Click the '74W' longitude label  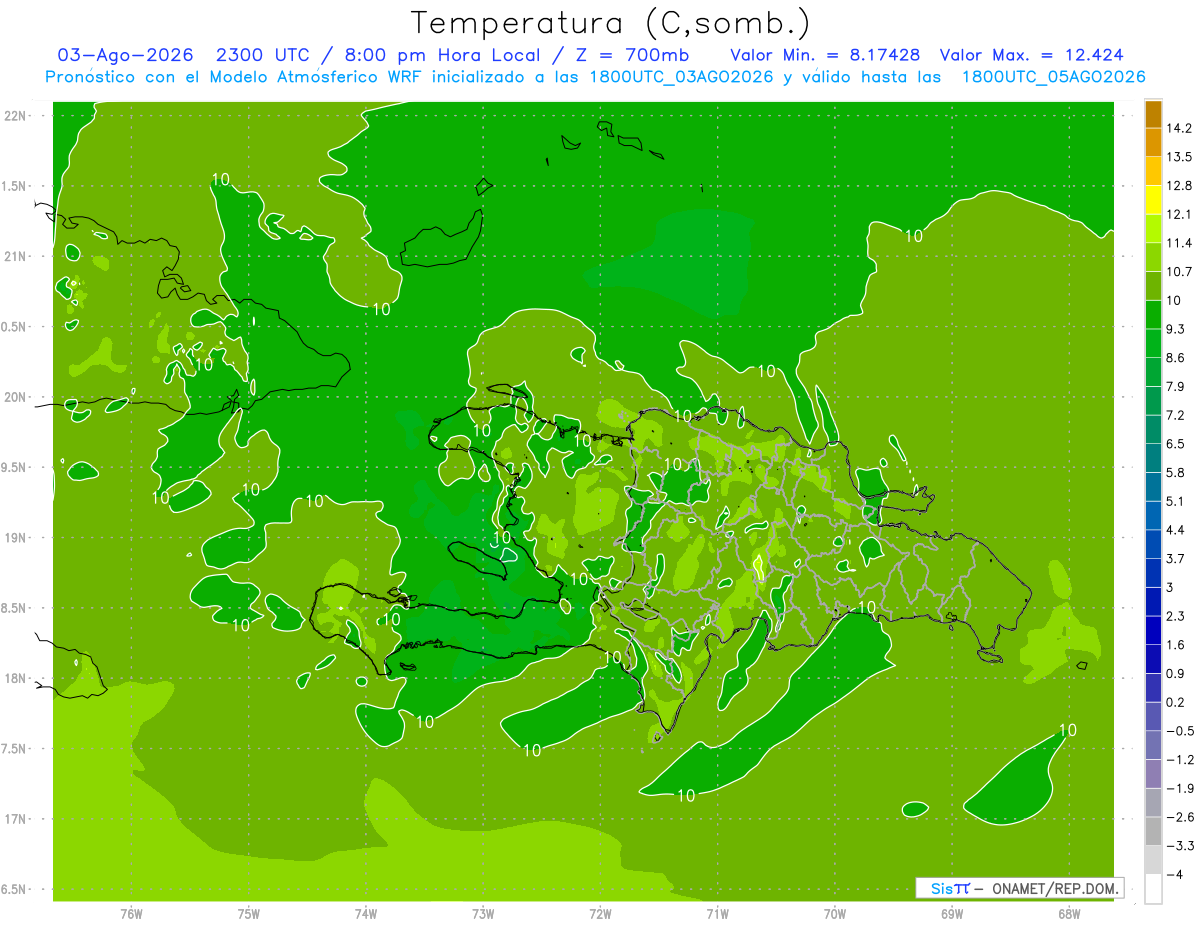pyautogui.click(x=365, y=913)
